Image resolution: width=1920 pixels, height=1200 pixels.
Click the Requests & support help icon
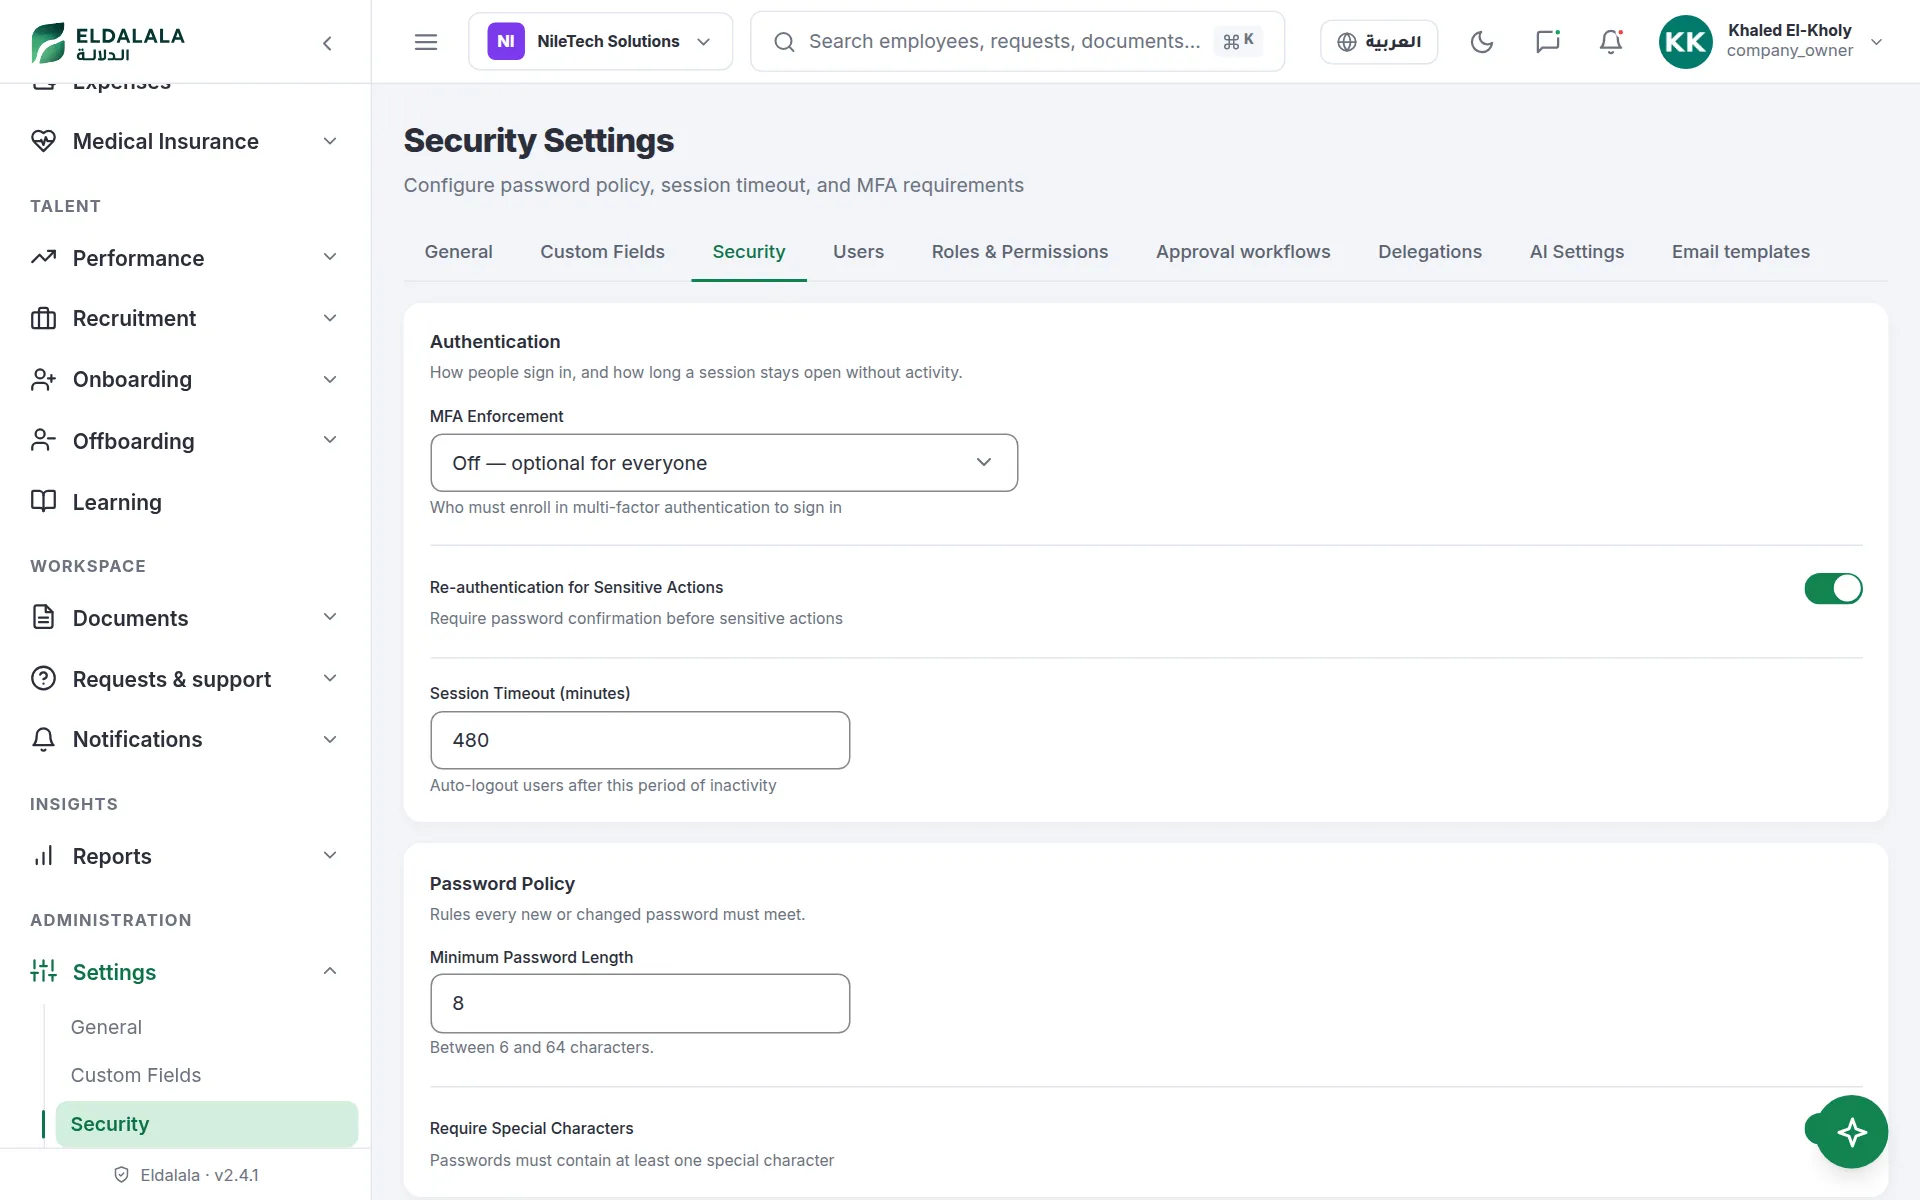tap(43, 679)
